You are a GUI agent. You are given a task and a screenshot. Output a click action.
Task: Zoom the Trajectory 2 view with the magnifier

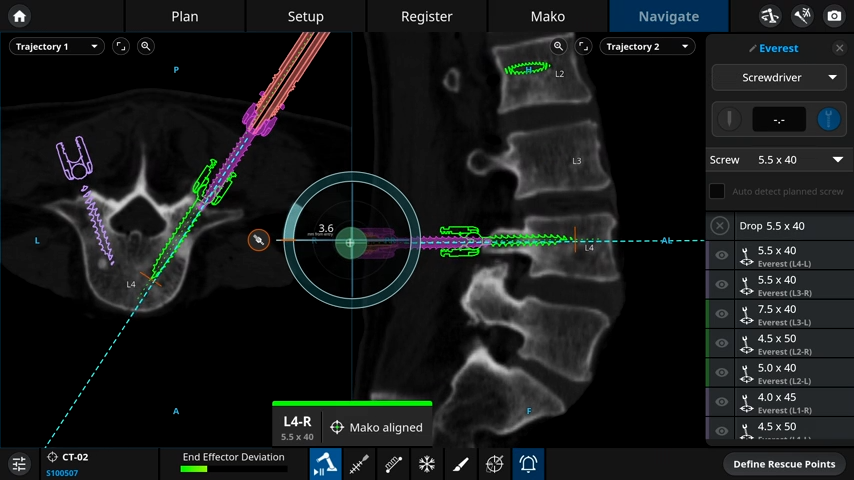click(x=558, y=46)
